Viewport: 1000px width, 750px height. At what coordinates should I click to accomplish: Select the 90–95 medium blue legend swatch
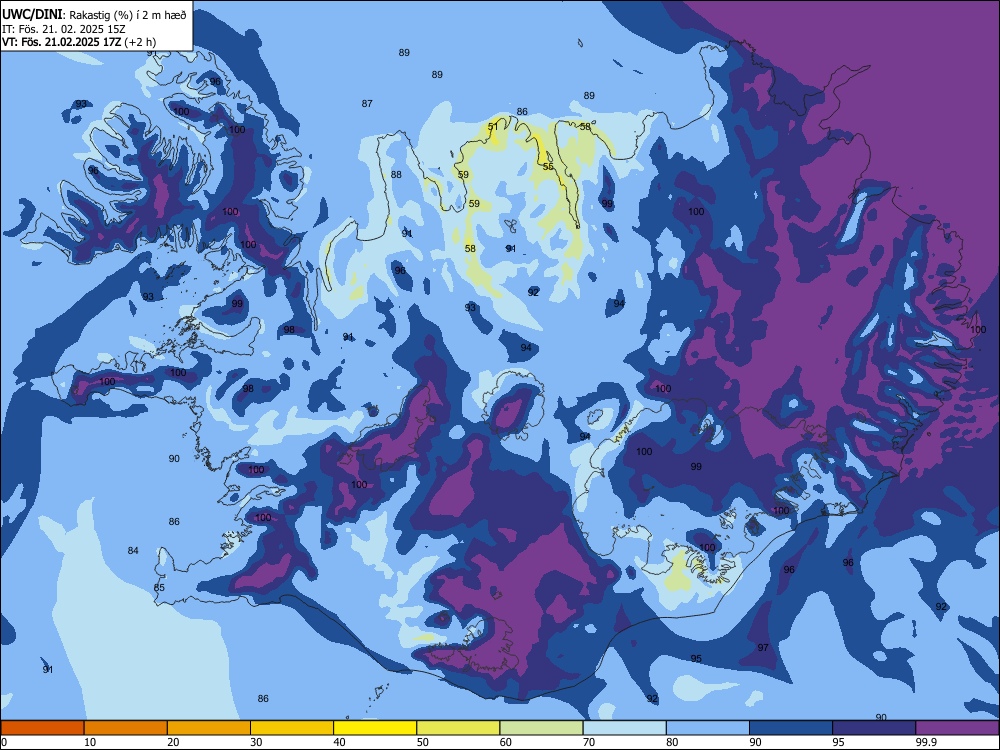[x=791, y=728]
